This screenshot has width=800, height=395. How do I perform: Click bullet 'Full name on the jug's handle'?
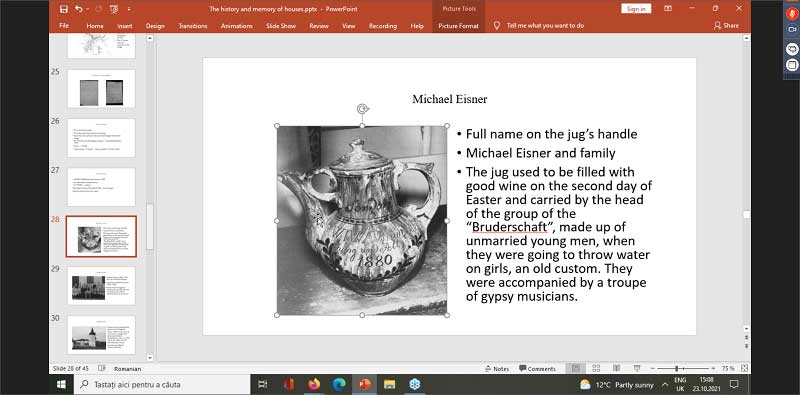pyautogui.click(x=552, y=134)
